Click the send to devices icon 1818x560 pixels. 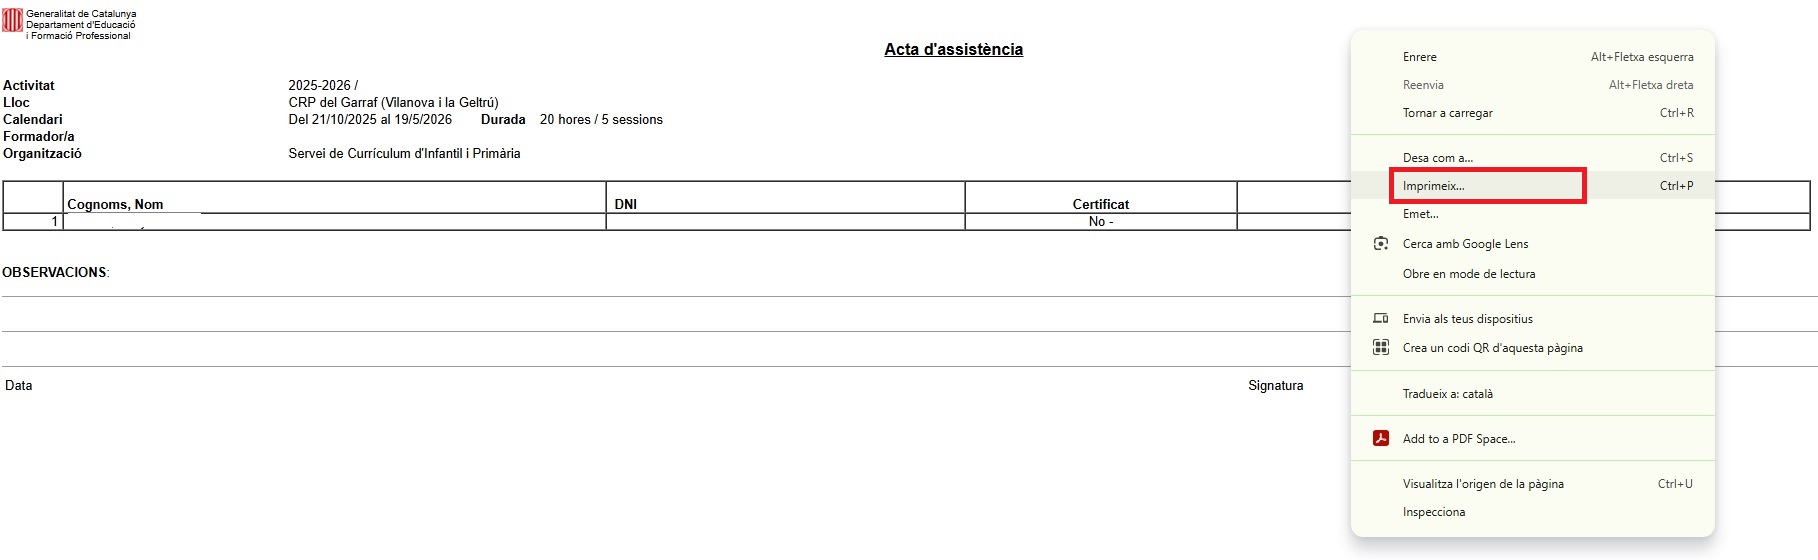click(x=1381, y=319)
